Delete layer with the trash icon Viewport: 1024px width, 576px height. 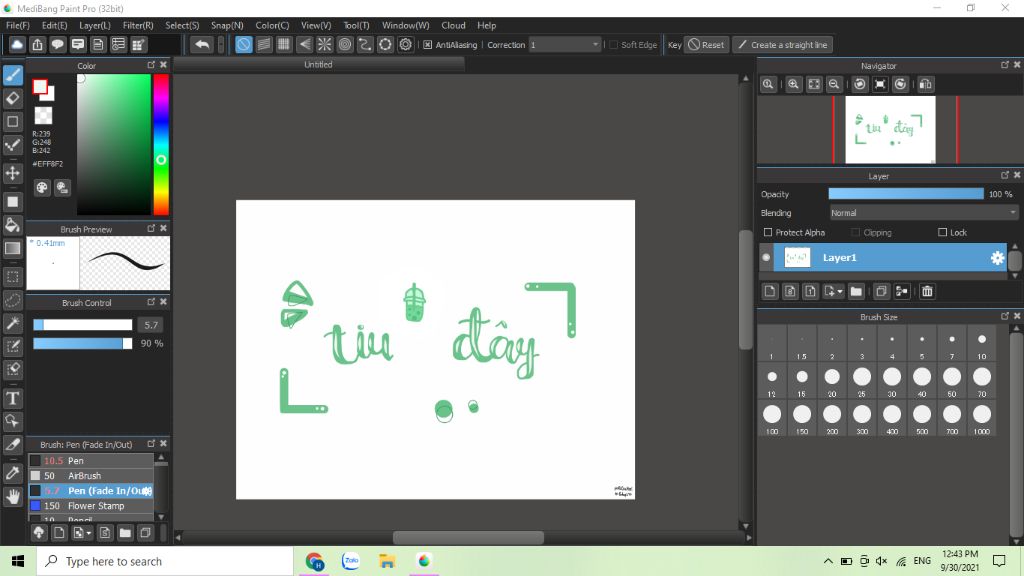(927, 291)
